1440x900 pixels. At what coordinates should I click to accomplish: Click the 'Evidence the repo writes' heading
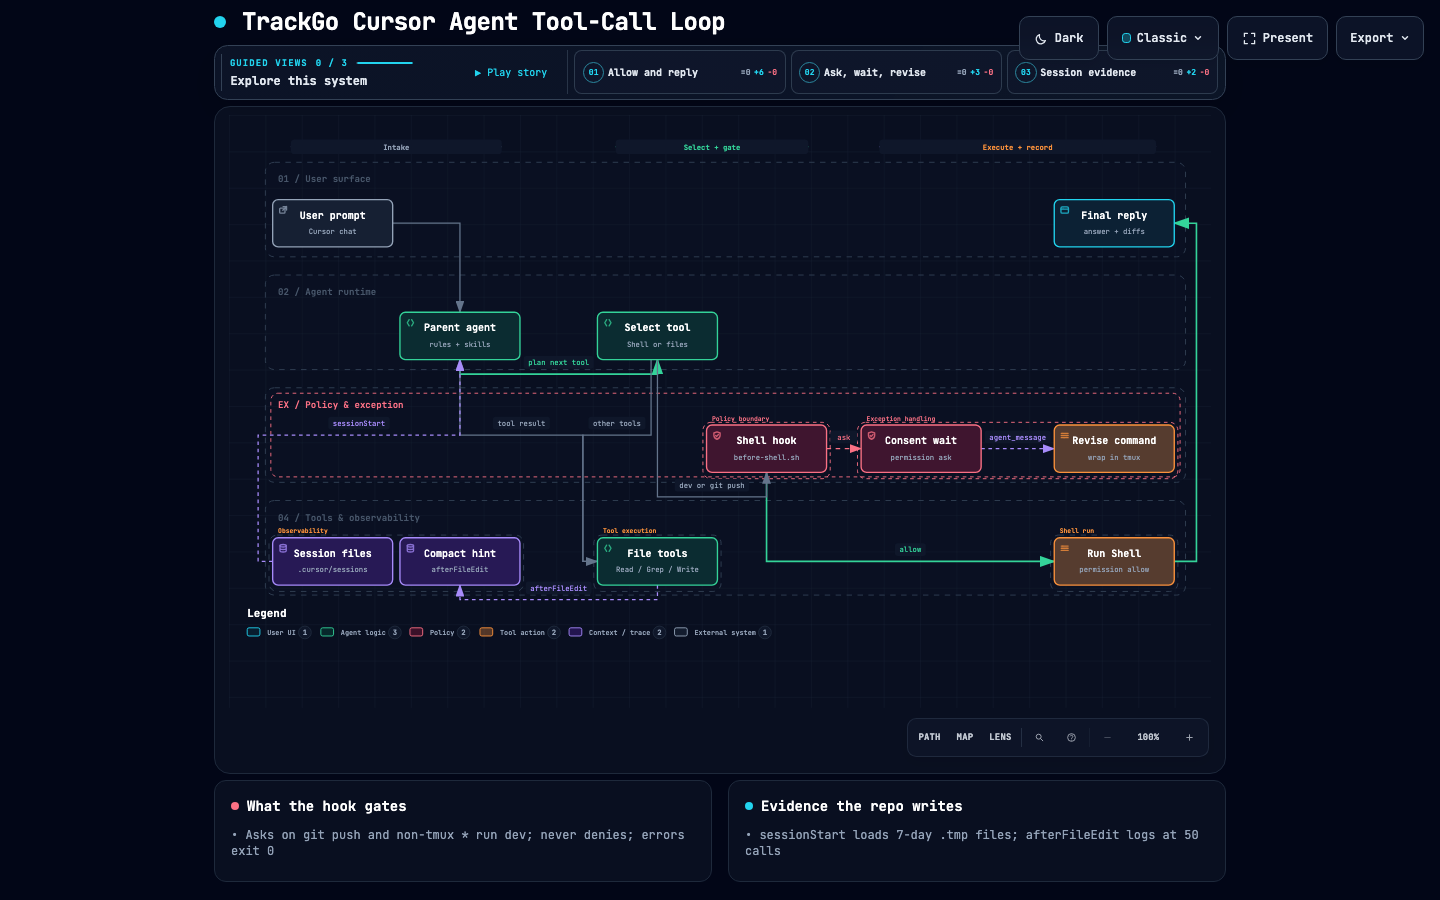(861, 806)
